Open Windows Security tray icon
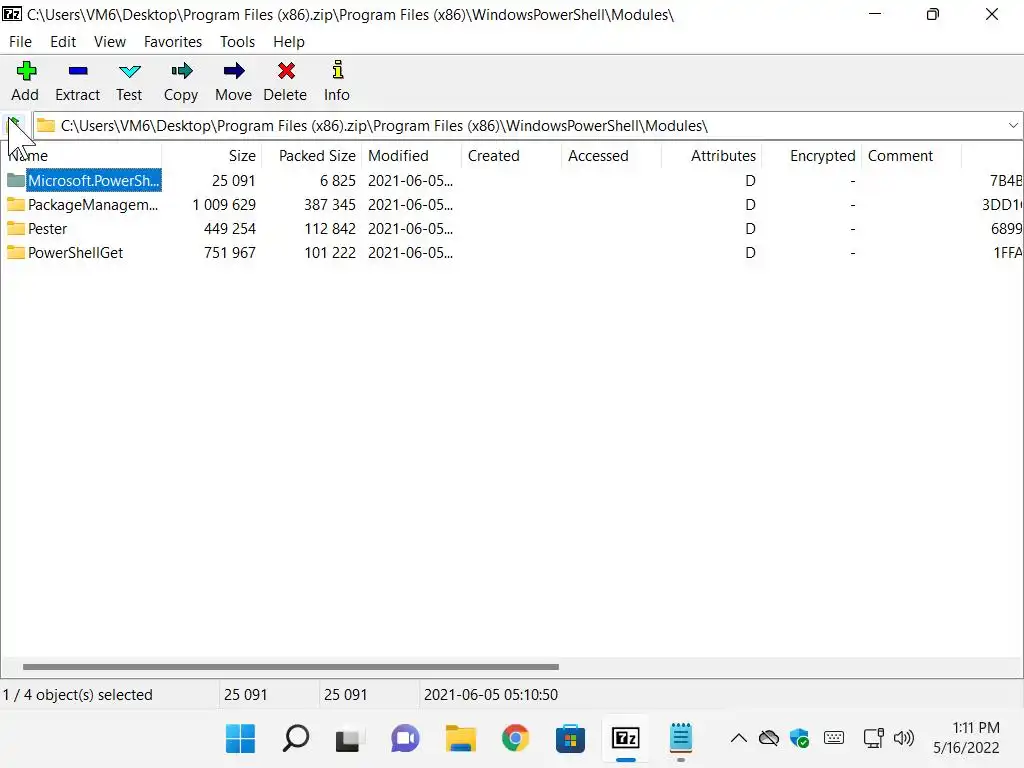The width and height of the screenshot is (1024, 768). point(799,739)
